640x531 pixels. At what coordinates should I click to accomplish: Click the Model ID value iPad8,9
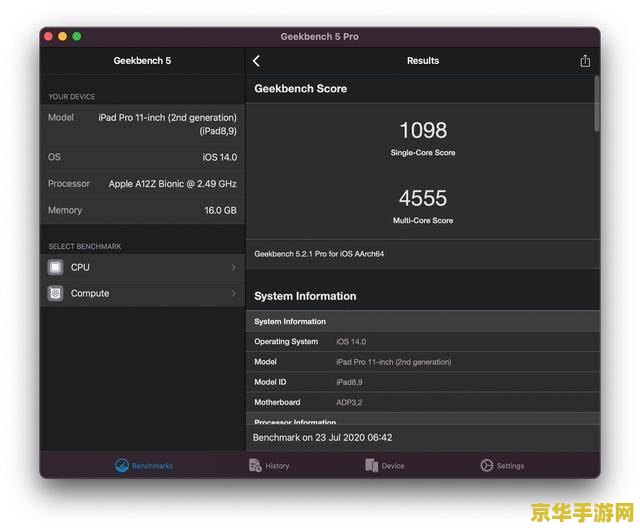[x=349, y=382]
